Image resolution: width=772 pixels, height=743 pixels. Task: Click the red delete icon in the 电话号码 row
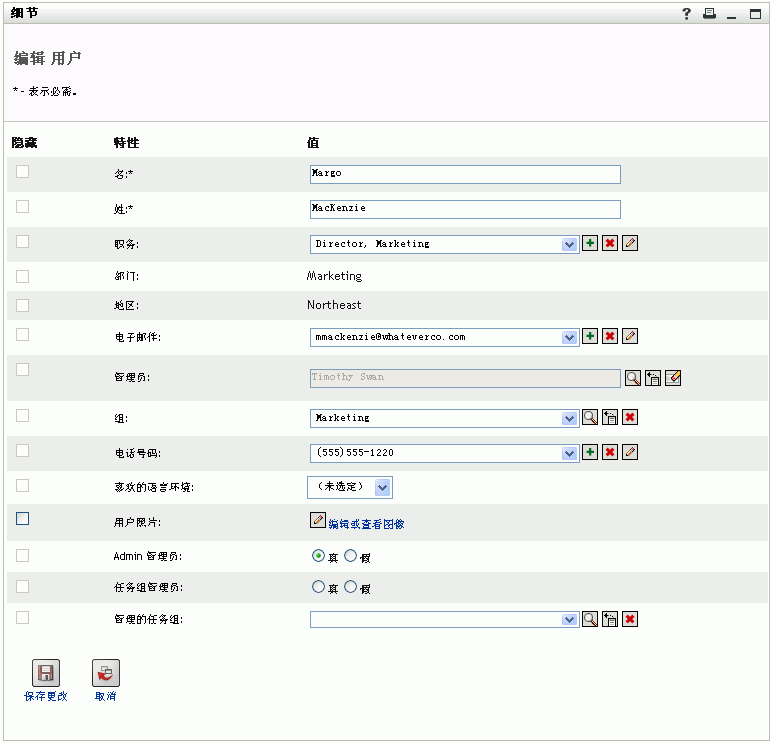pyautogui.click(x=610, y=452)
